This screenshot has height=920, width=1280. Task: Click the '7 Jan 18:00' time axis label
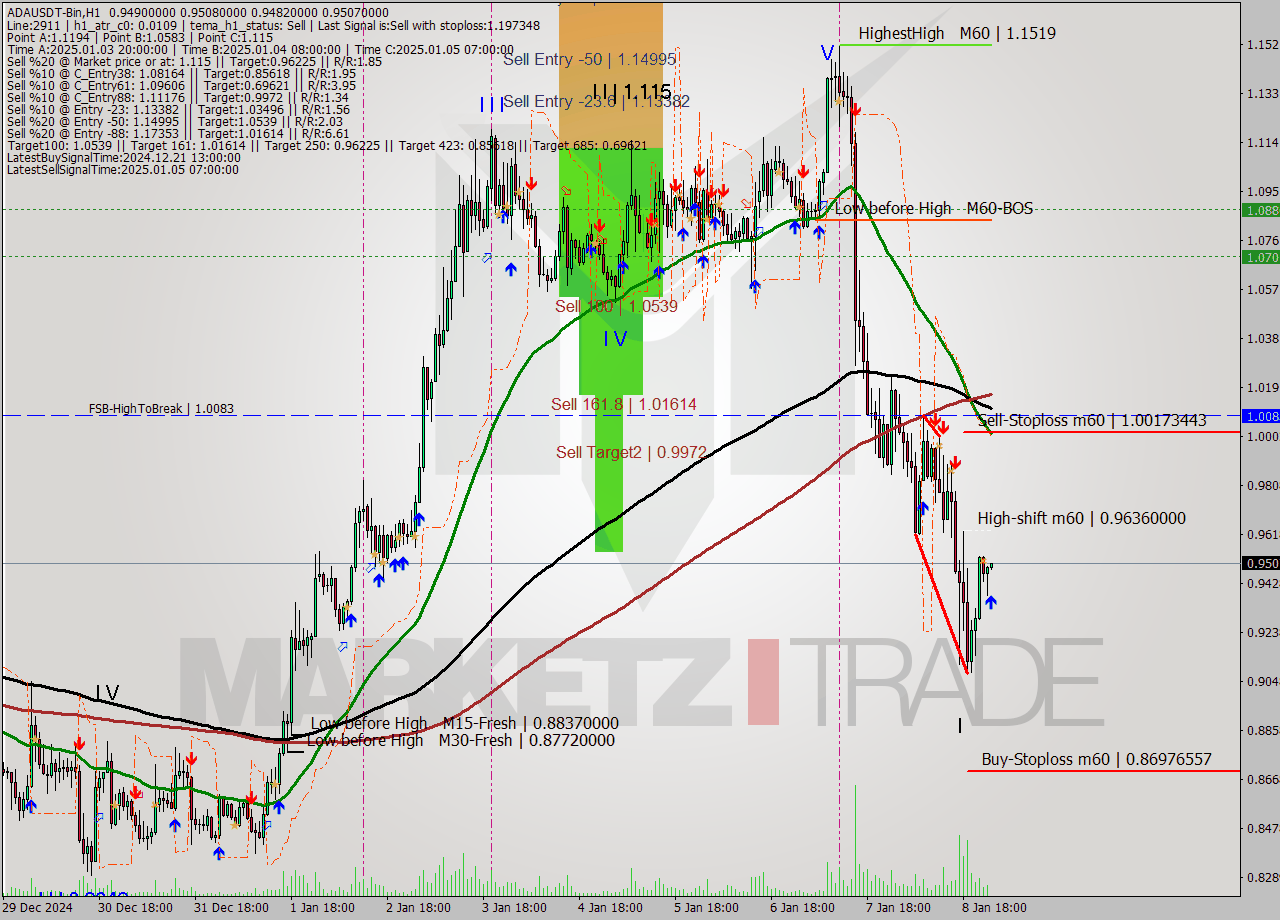click(x=898, y=908)
